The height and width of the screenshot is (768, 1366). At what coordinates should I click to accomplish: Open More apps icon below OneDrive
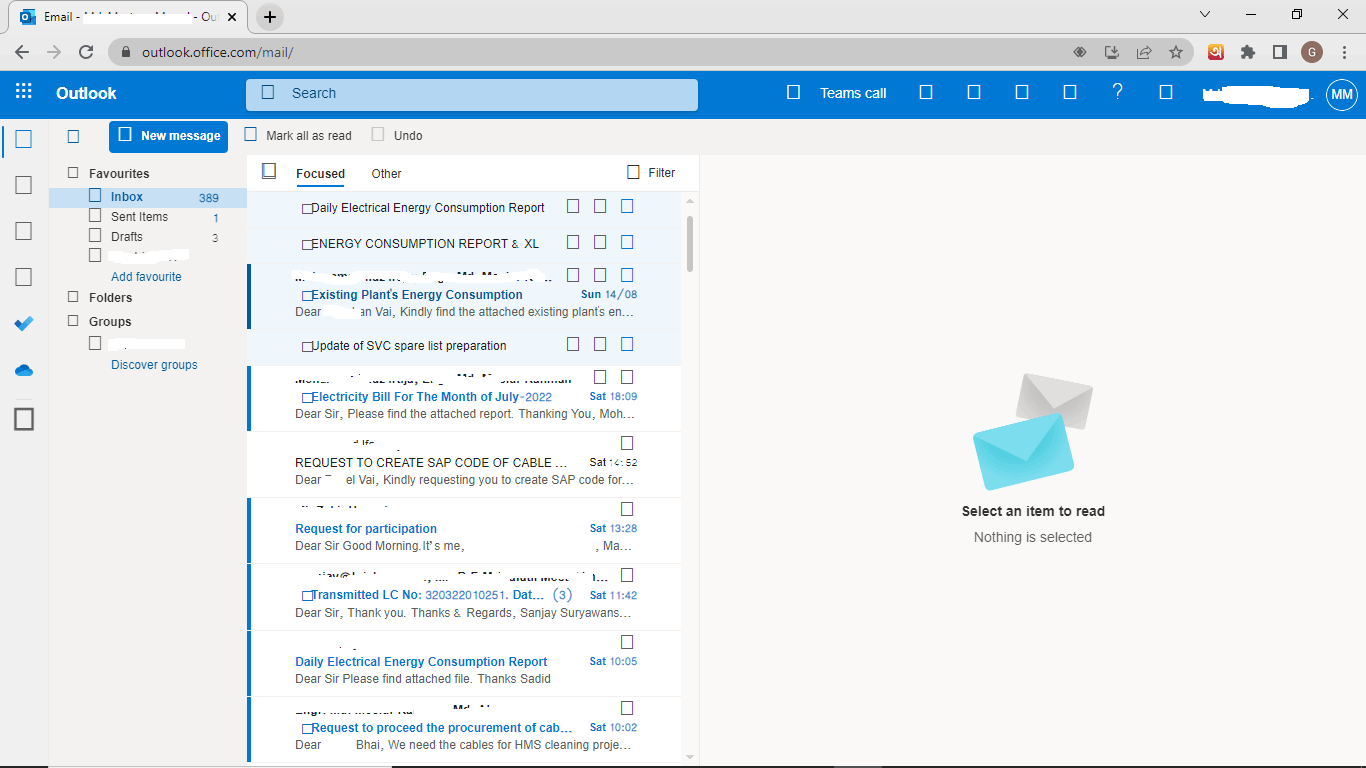coord(24,419)
